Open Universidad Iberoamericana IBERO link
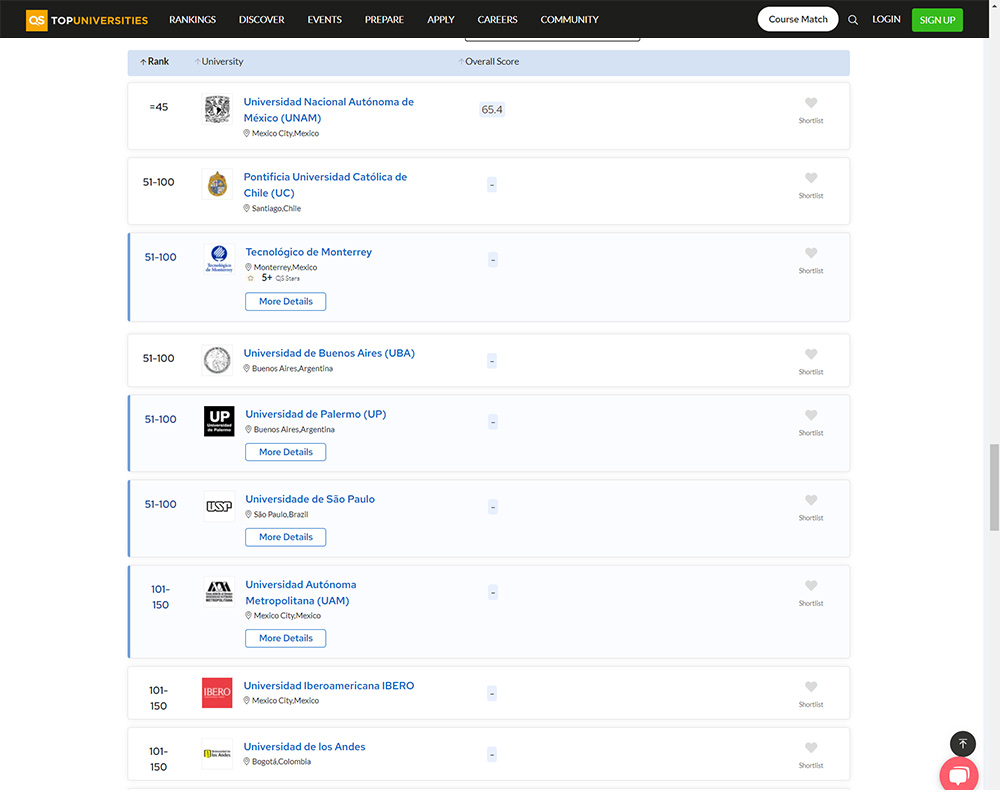Screen dimensions: 1000x790 (x=329, y=685)
